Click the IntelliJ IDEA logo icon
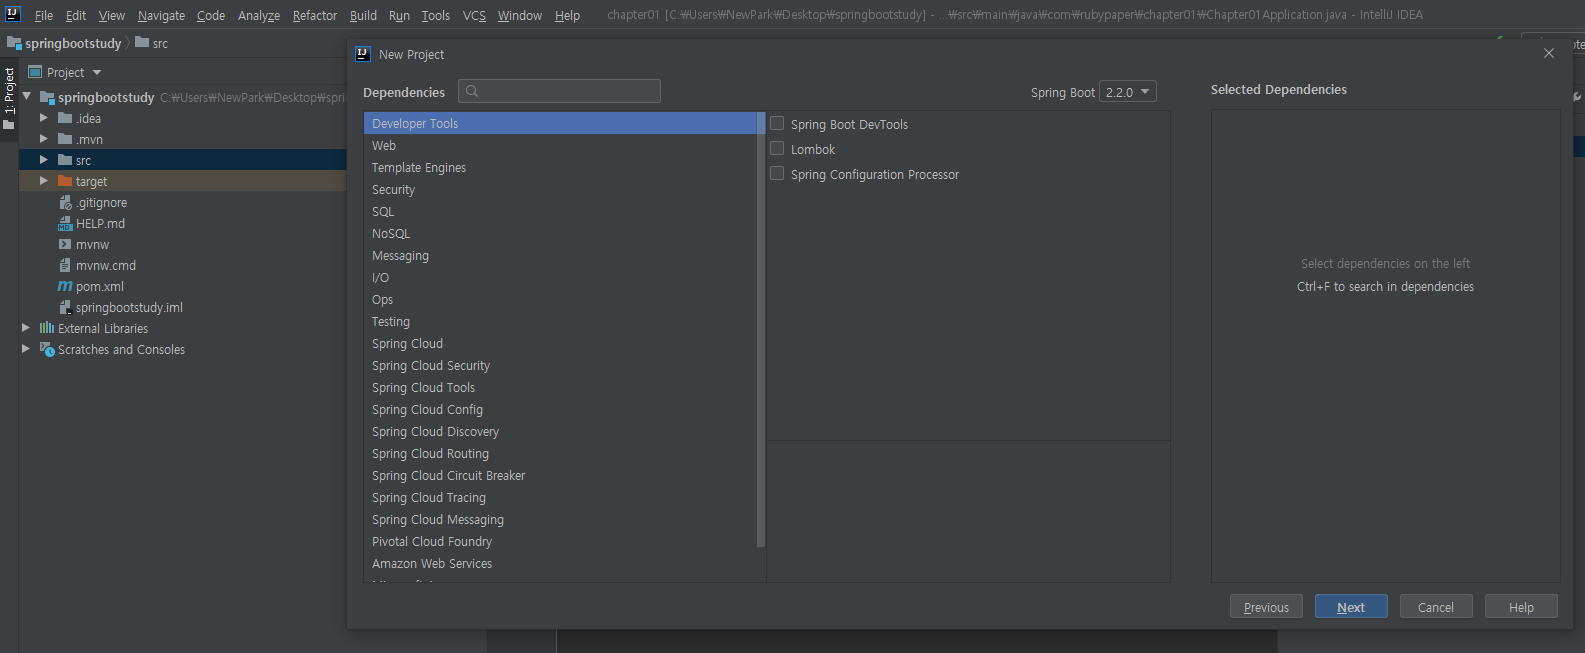Image resolution: width=1585 pixels, height=653 pixels. coord(13,14)
